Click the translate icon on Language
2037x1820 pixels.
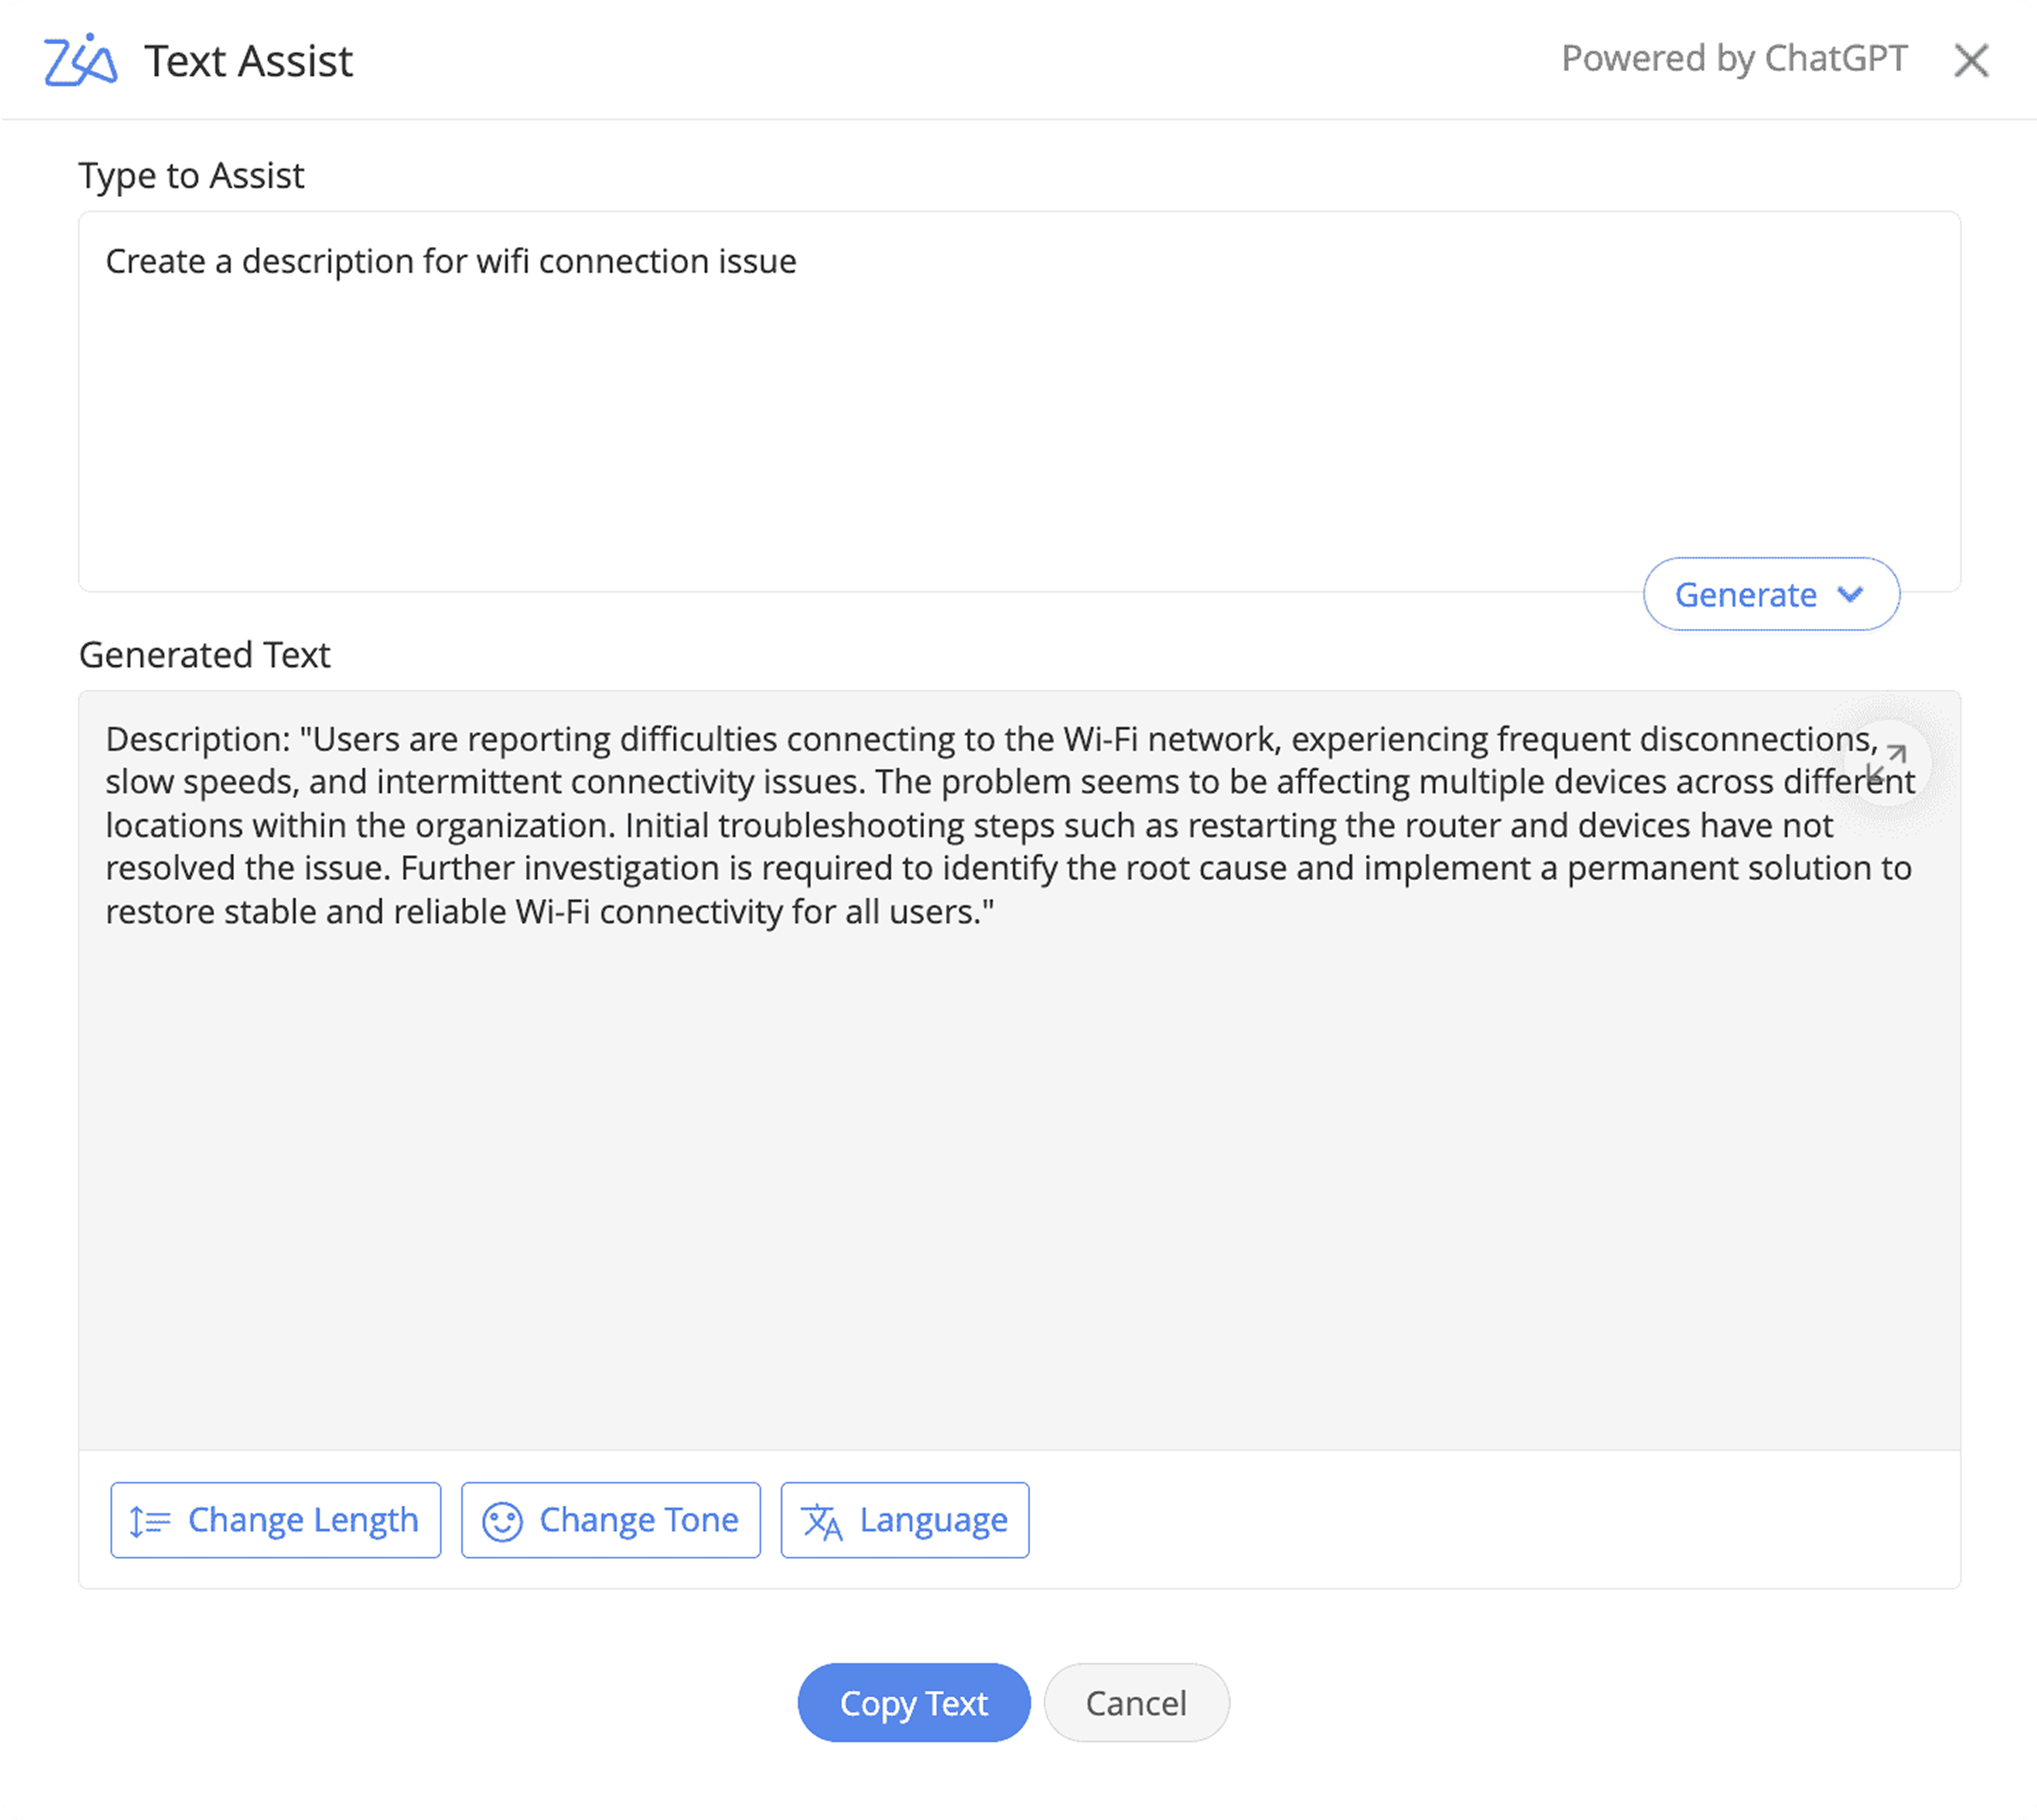click(822, 1521)
